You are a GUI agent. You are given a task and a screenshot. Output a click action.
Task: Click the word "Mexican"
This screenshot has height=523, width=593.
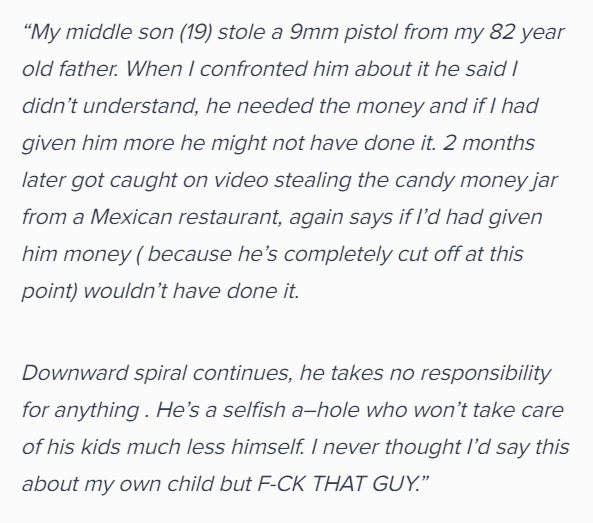coord(131,217)
